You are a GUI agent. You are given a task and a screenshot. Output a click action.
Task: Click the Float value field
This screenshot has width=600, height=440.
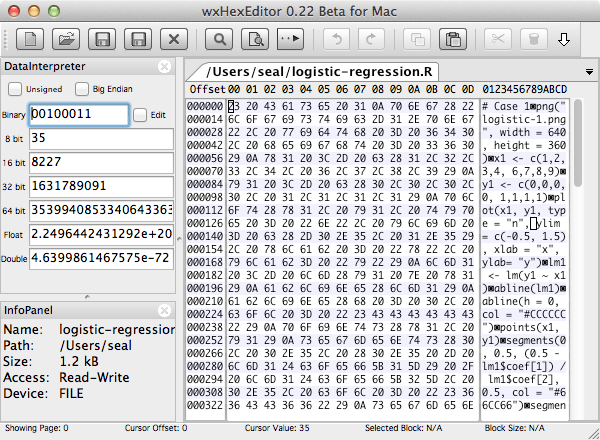coord(101,235)
